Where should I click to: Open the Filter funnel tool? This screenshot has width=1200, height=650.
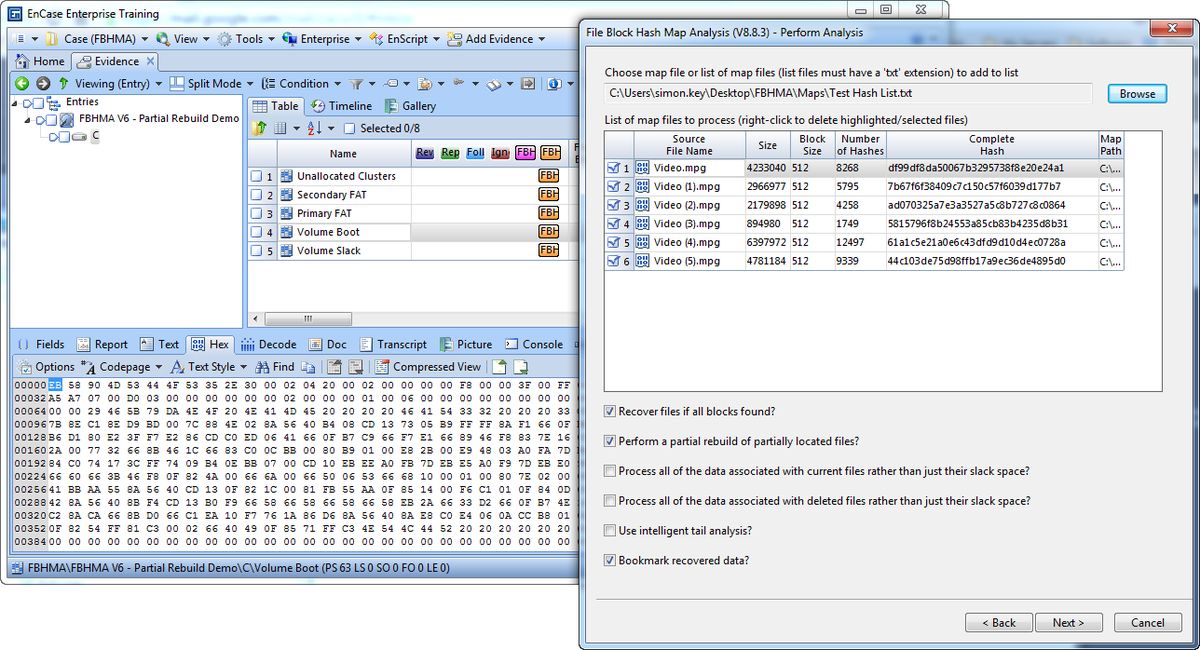click(x=356, y=83)
